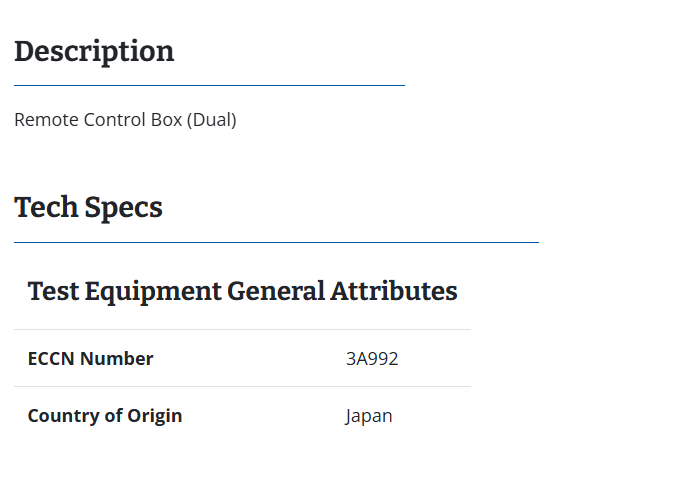Click the blue divider under Description
Screen dimensions: 675x478
209,85
